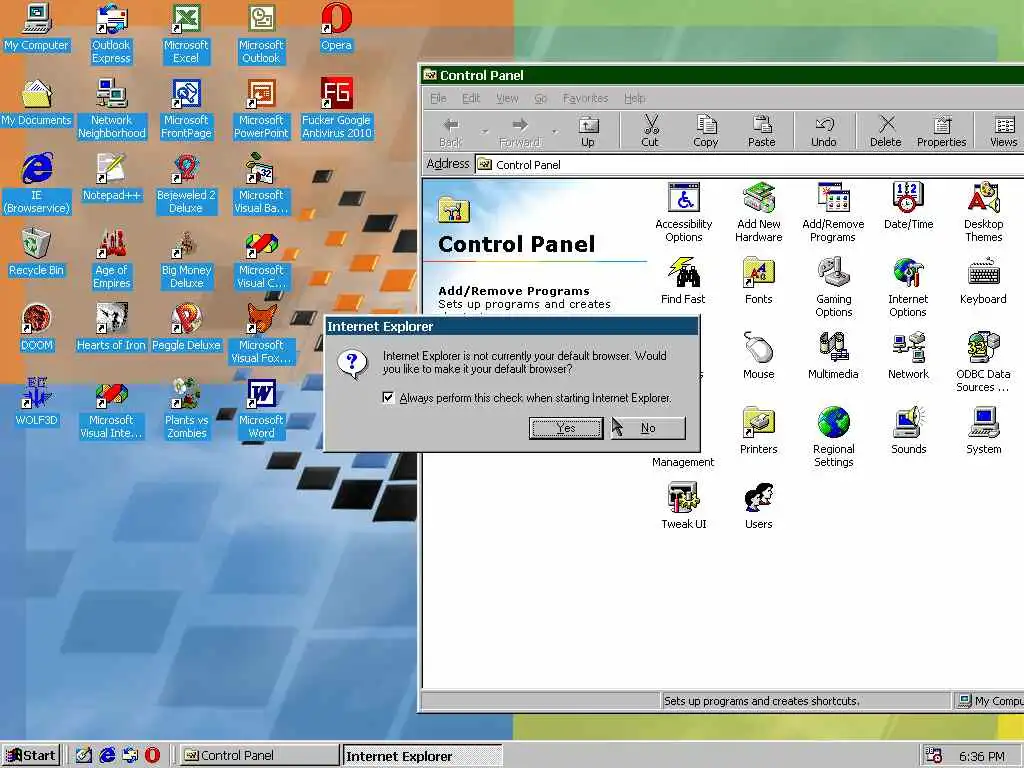Click No in Internet Explorer dialog
The image size is (1024, 768).
(x=648, y=428)
